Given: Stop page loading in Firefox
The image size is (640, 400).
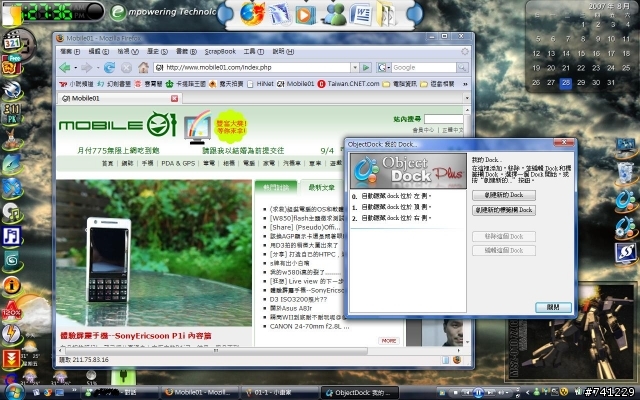Looking at the screenshot, I should (127, 68).
